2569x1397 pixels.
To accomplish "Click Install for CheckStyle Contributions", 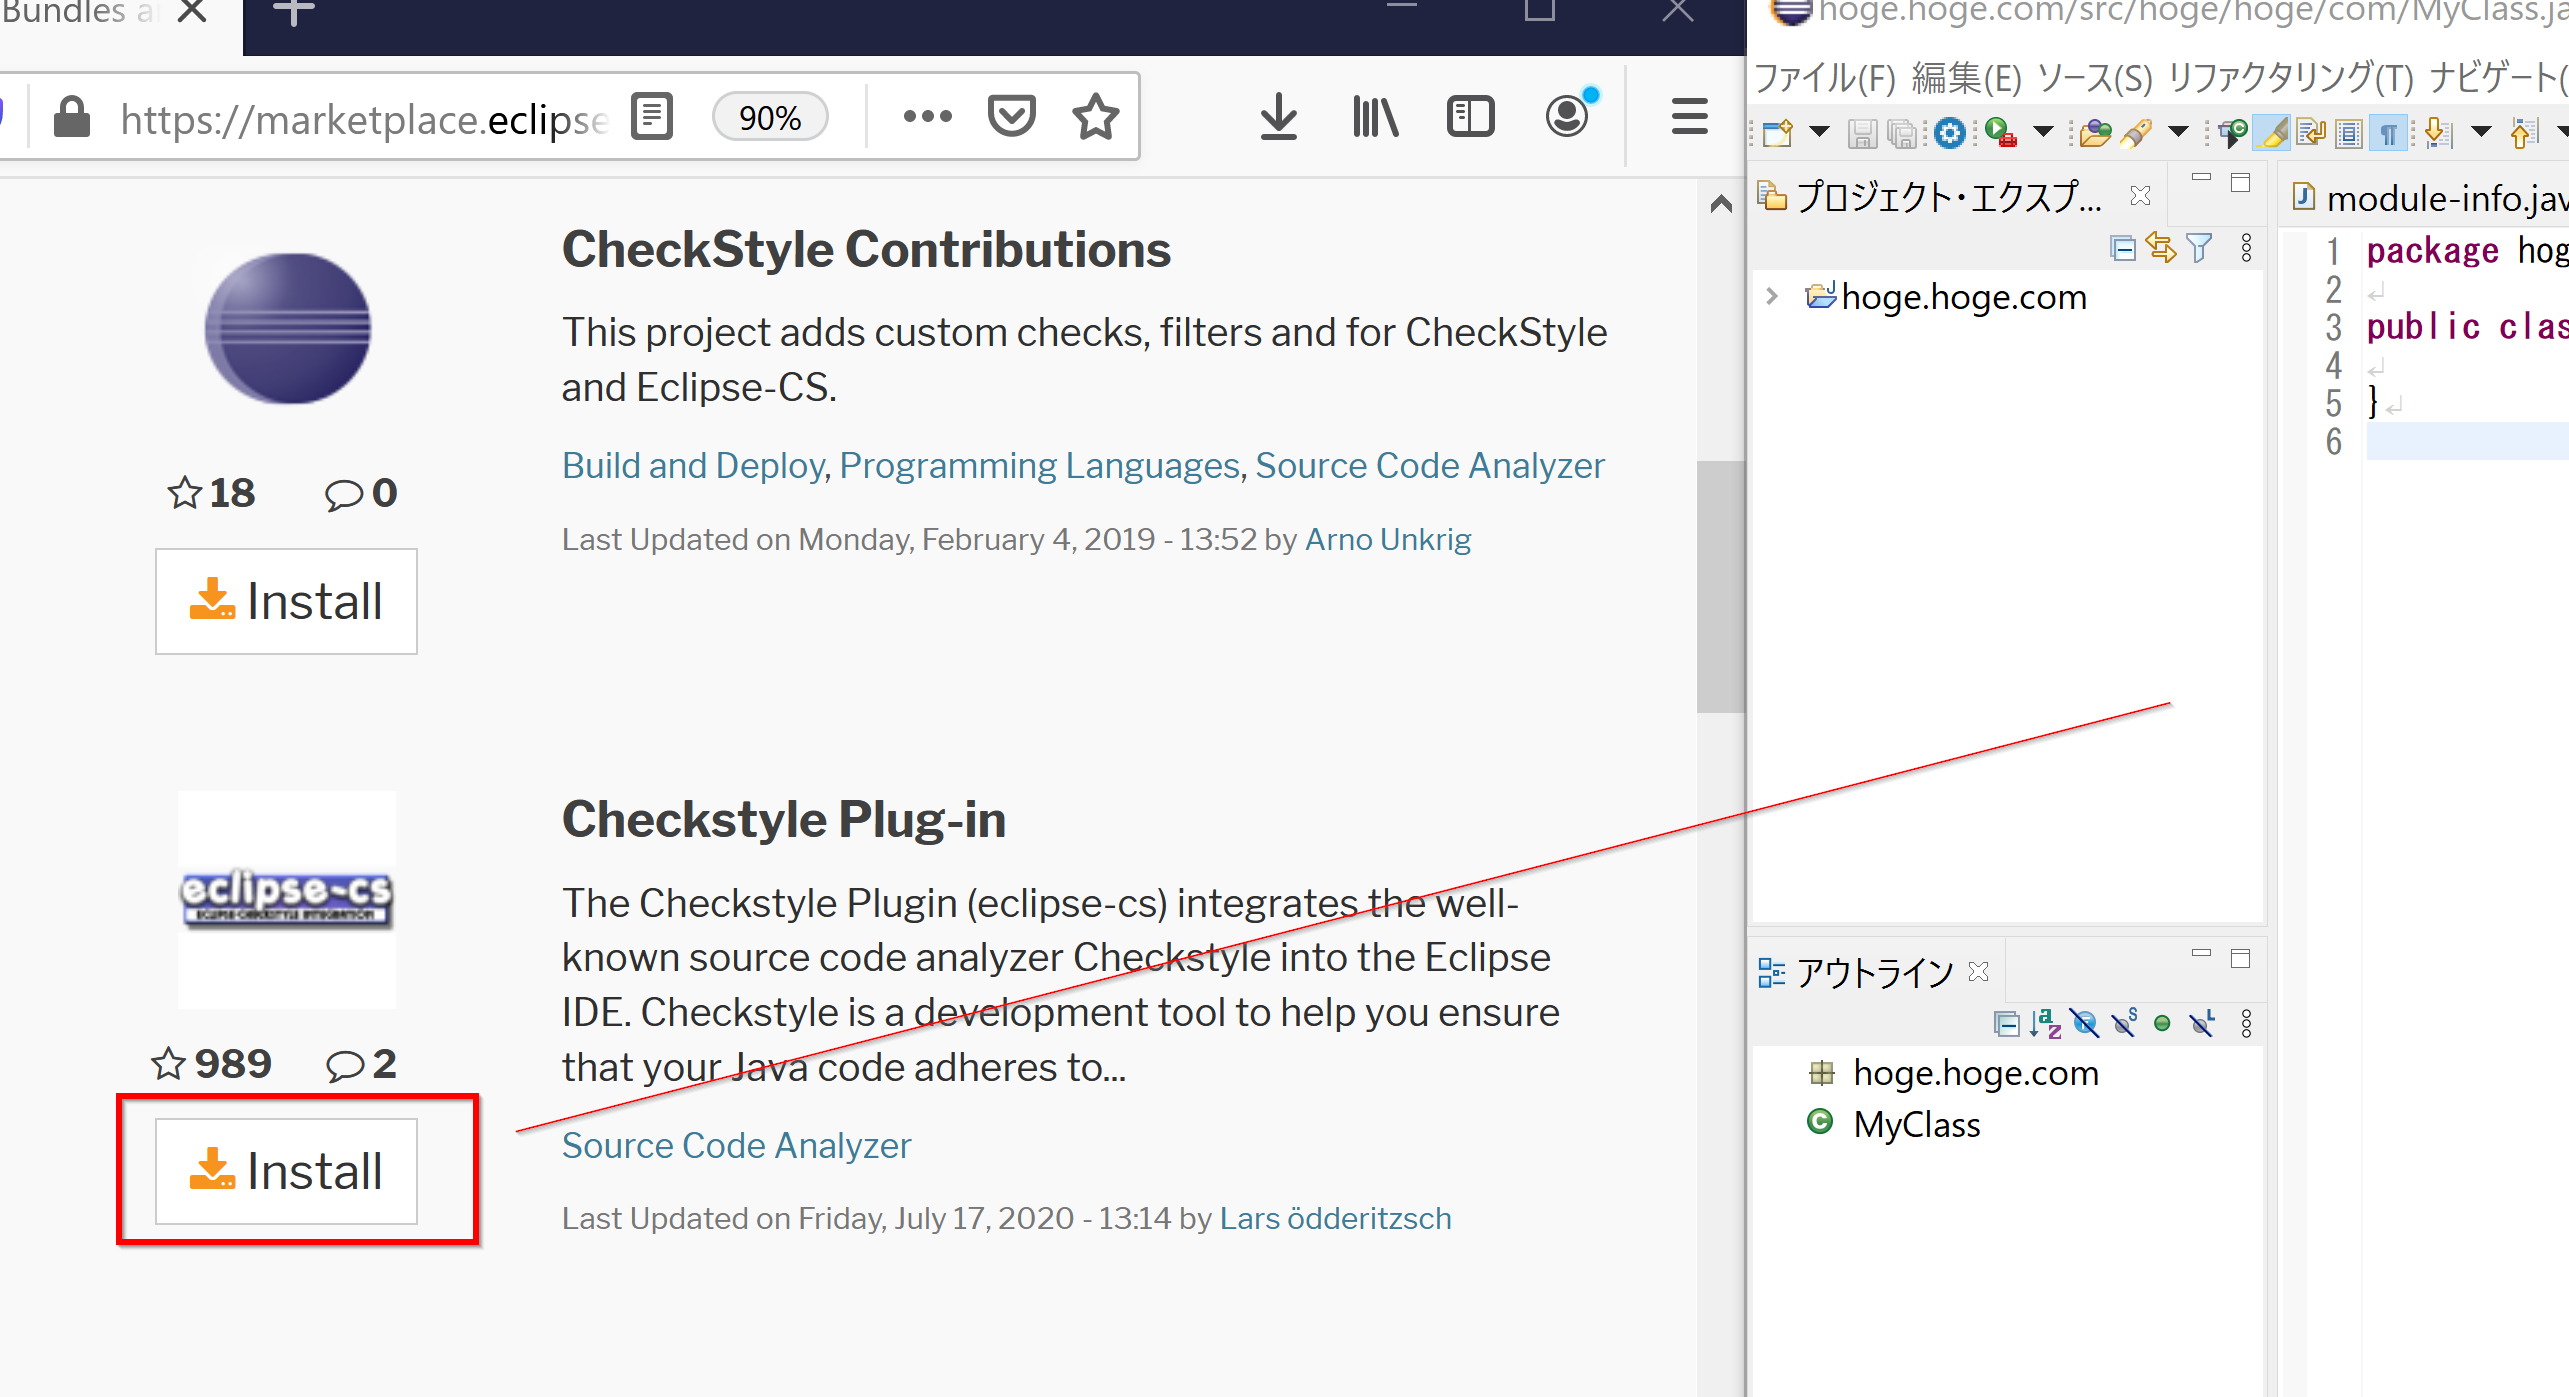I will (x=286, y=601).
